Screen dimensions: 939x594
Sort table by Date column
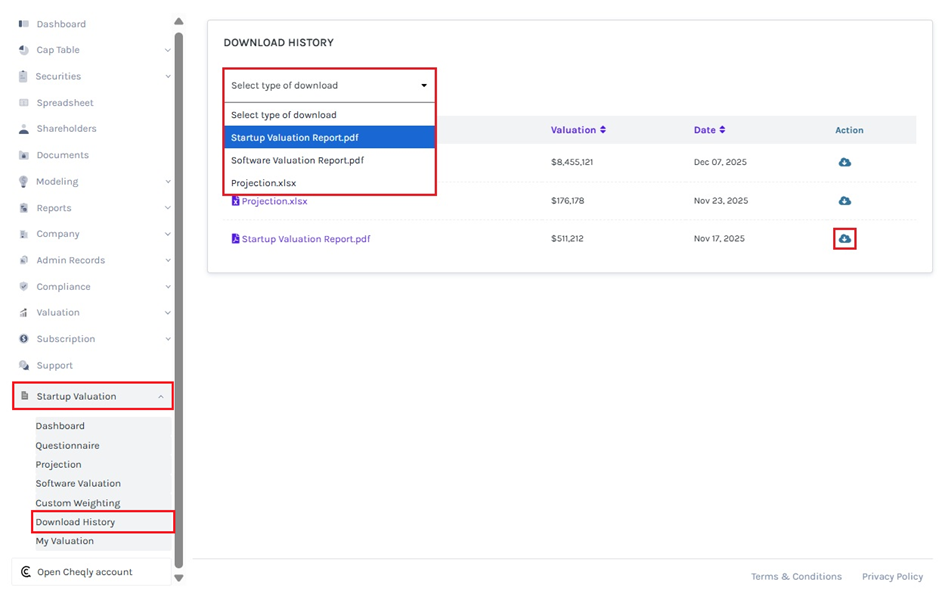(709, 130)
